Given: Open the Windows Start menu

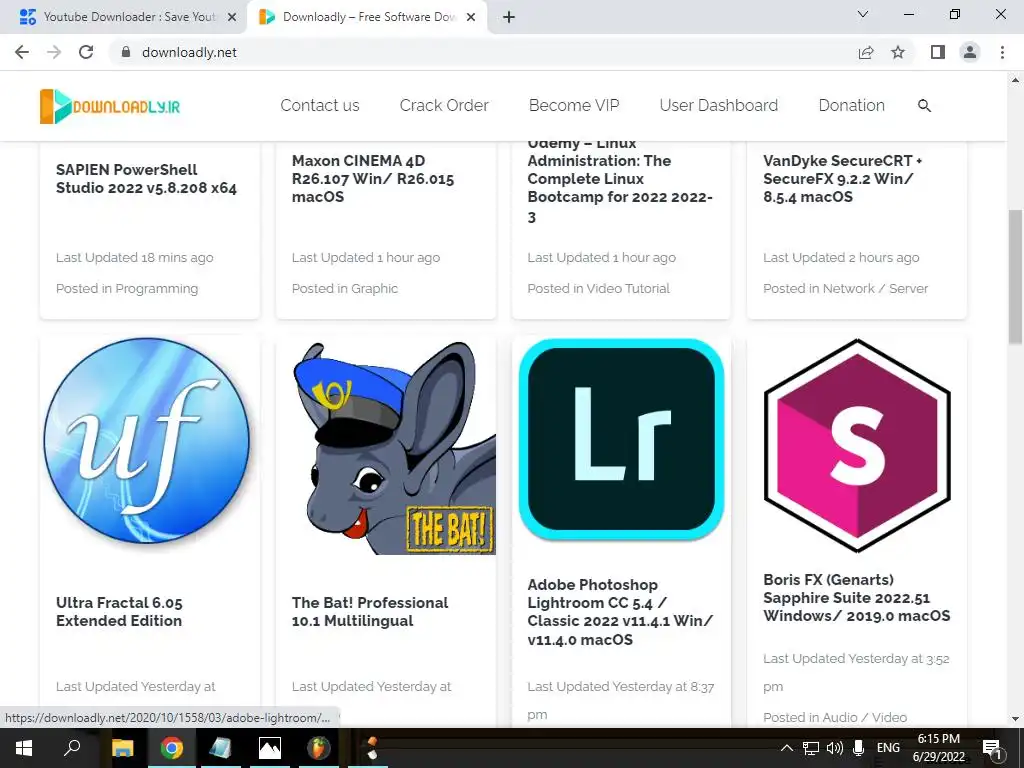Looking at the screenshot, I should pos(24,748).
